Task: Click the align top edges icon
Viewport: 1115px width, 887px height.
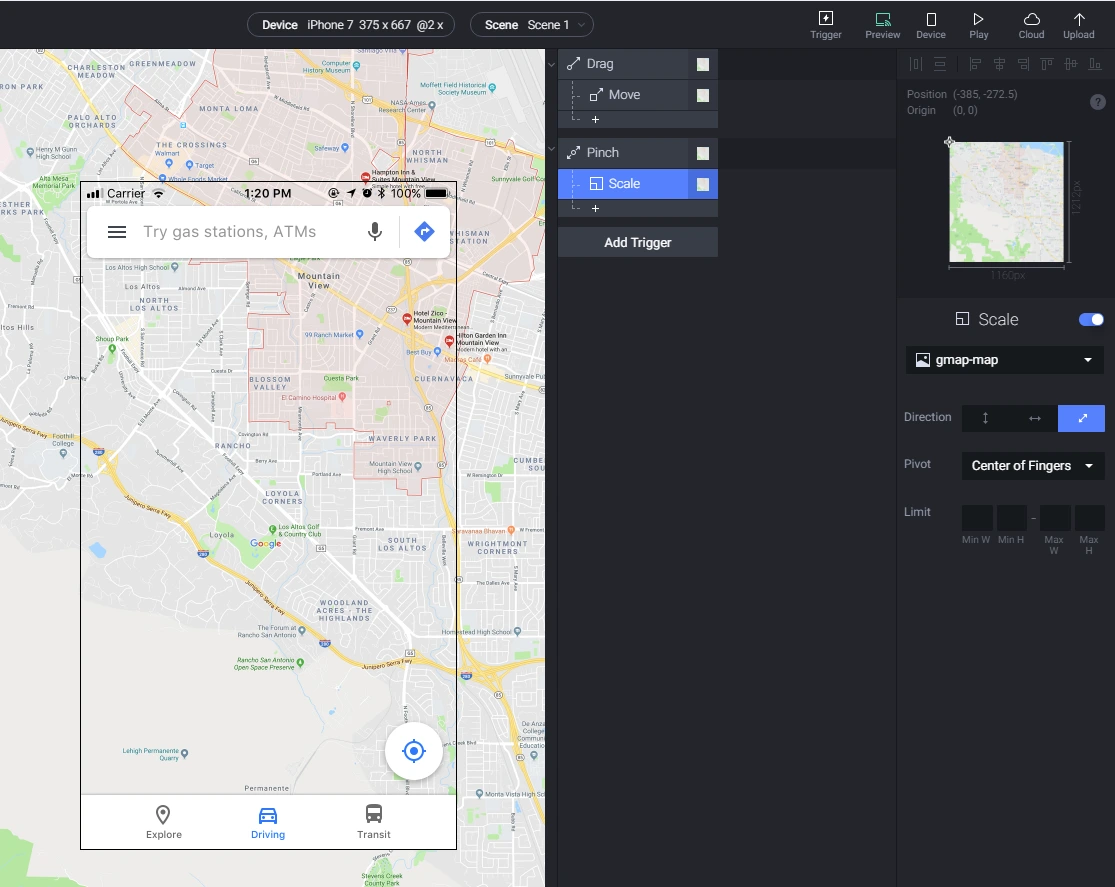Action: [1047, 65]
